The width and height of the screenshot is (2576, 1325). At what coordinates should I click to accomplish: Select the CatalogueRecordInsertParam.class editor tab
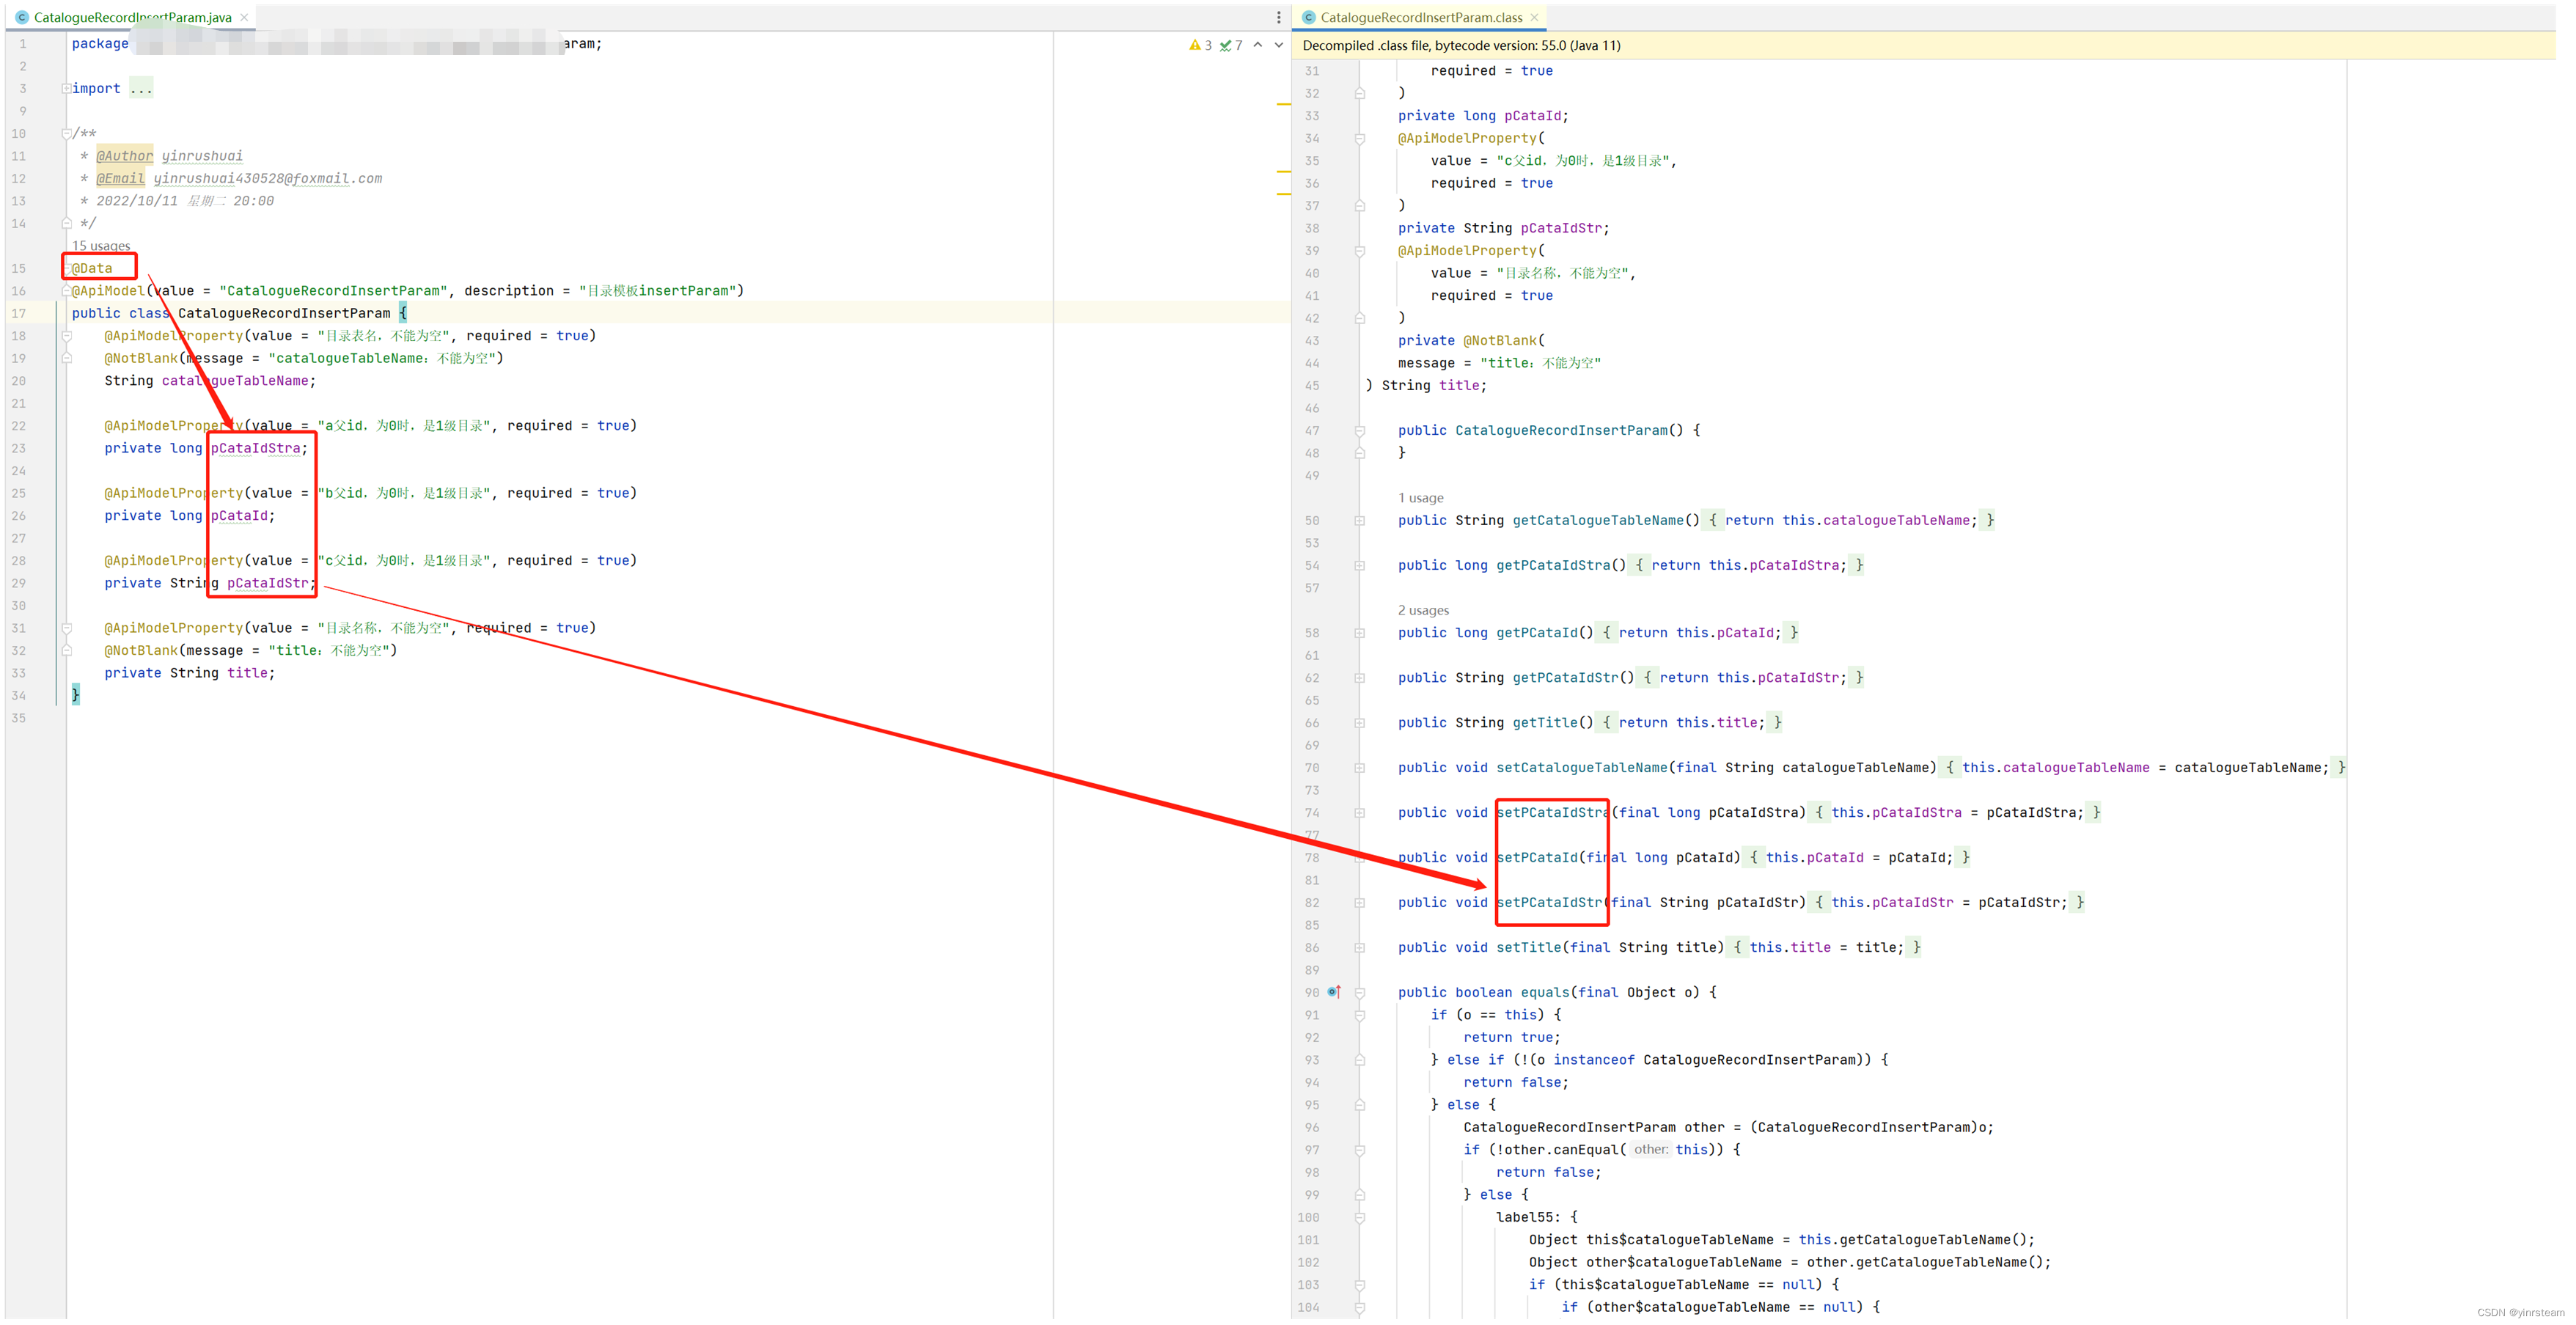click(x=1420, y=17)
